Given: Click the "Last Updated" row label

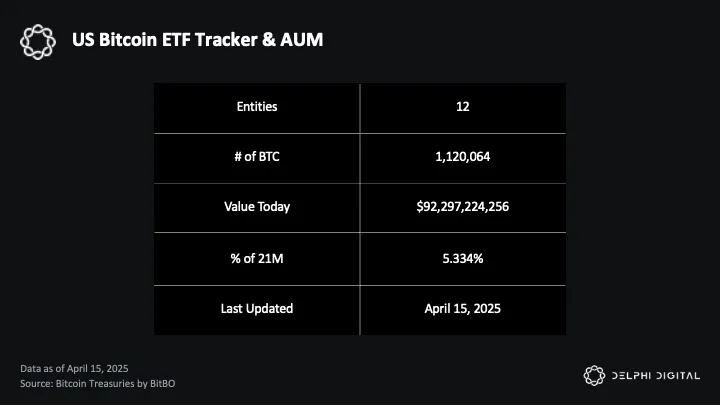Looking at the screenshot, I should (x=257, y=308).
